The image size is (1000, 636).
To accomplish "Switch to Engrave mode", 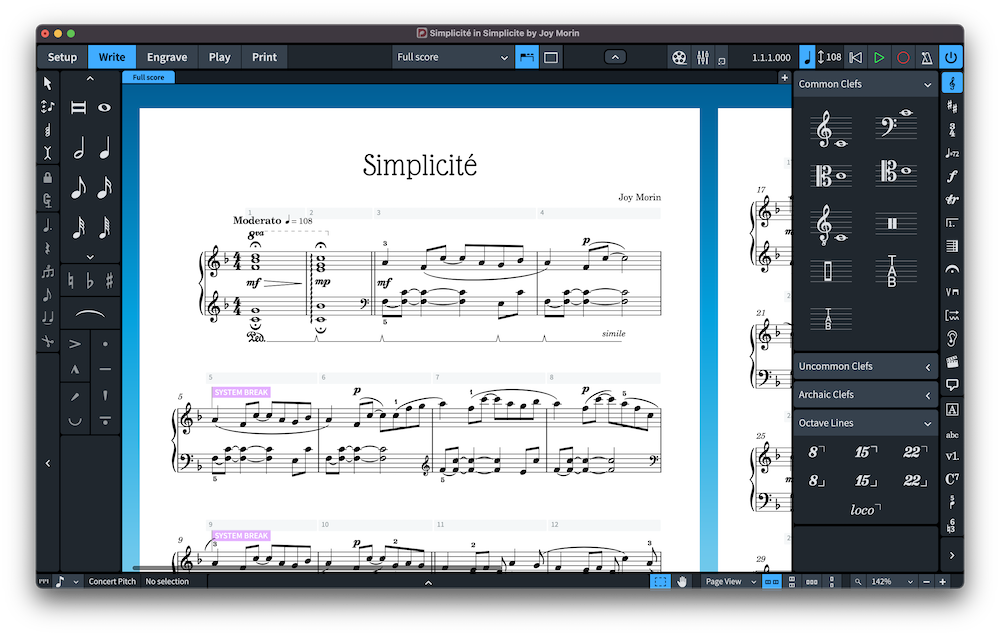I will (x=167, y=57).
